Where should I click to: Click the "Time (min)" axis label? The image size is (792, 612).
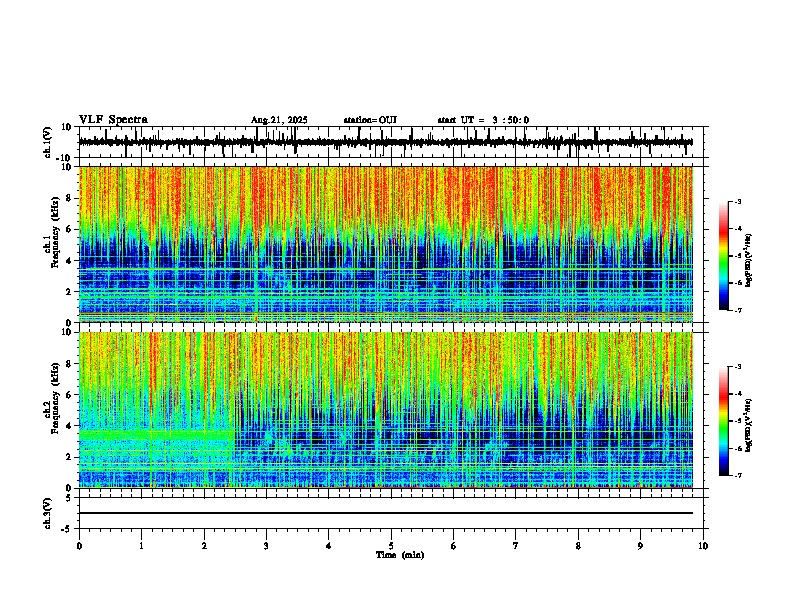pyautogui.click(x=400, y=555)
